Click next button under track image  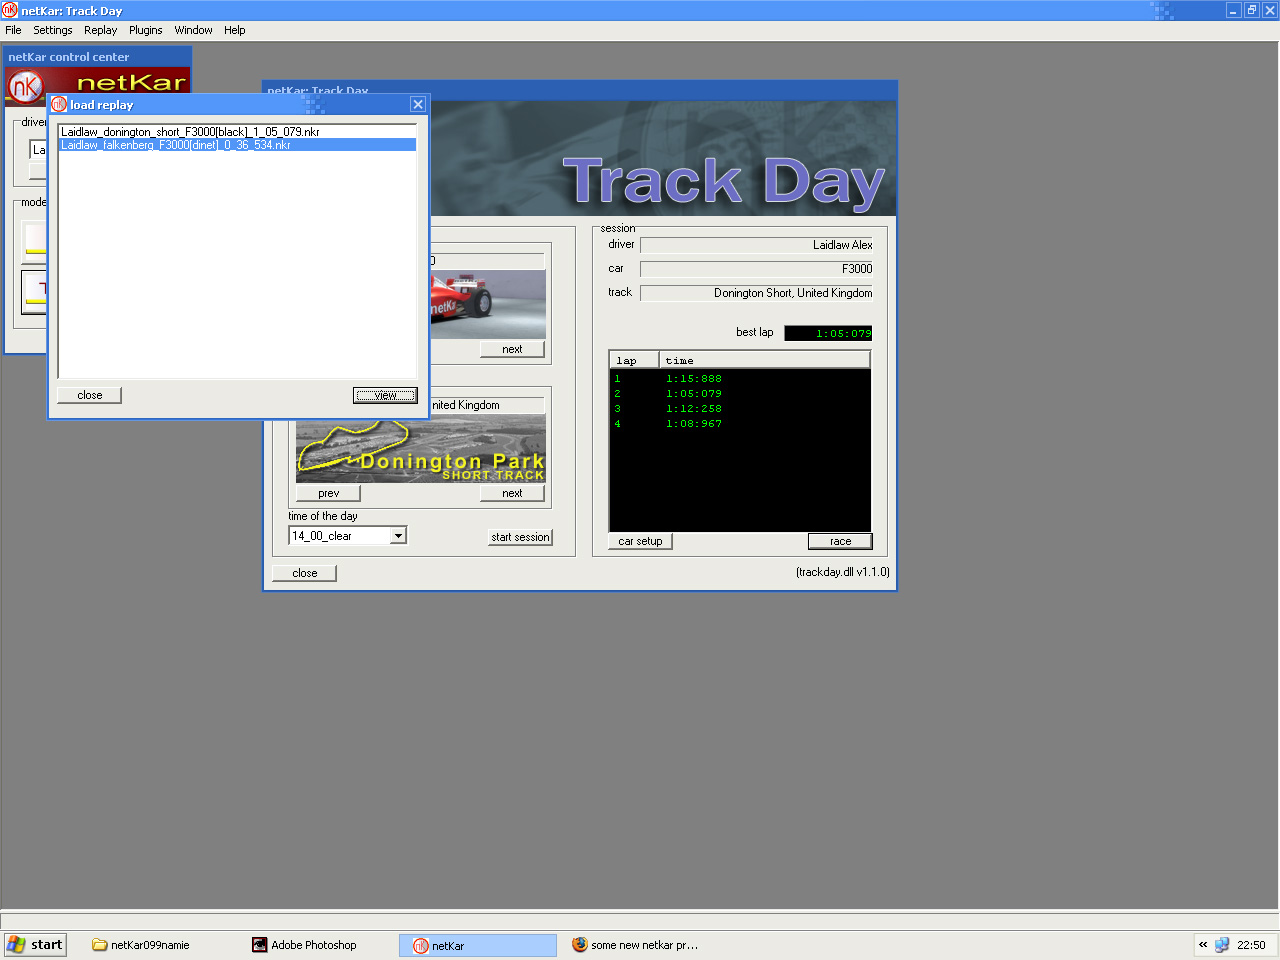pos(512,493)
